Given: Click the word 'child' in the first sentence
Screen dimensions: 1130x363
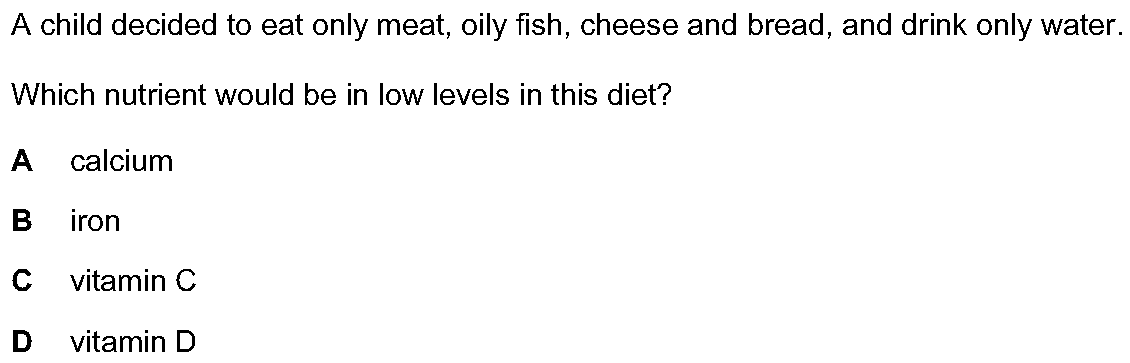Looking at the screenshot, I should click(x=68, y=29).
